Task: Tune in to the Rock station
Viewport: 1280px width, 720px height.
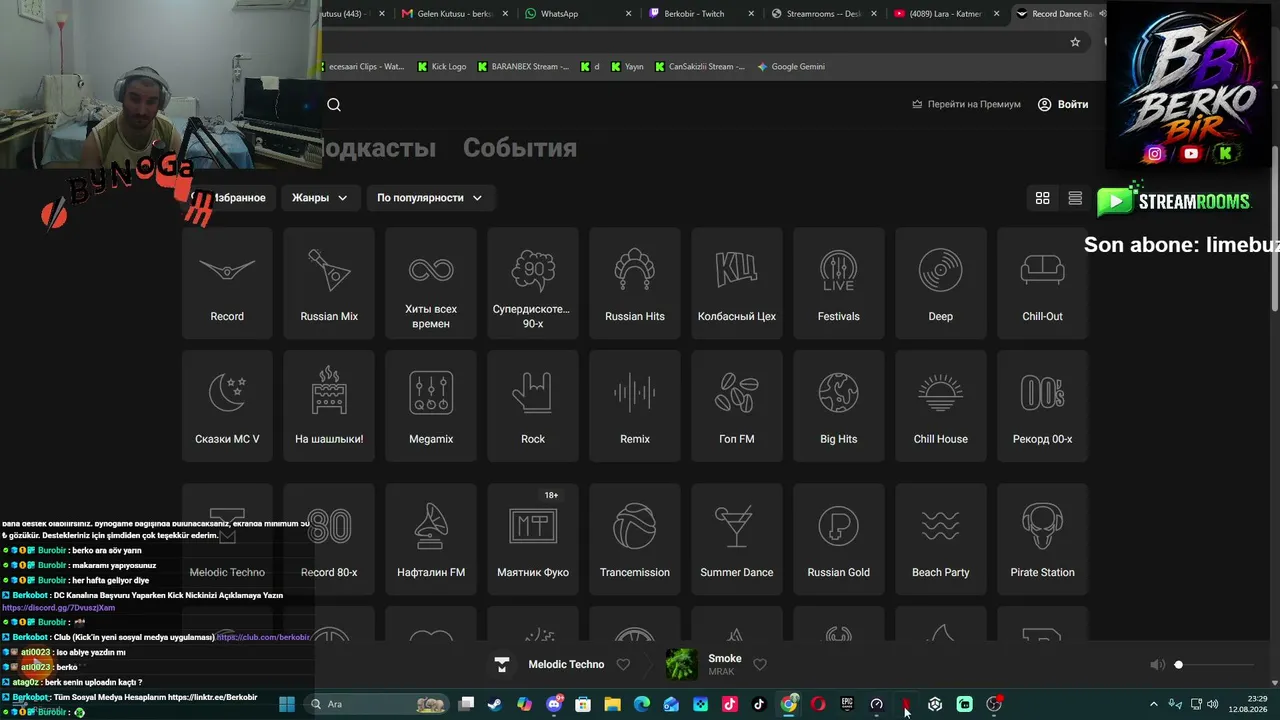Action: point(533,406)
